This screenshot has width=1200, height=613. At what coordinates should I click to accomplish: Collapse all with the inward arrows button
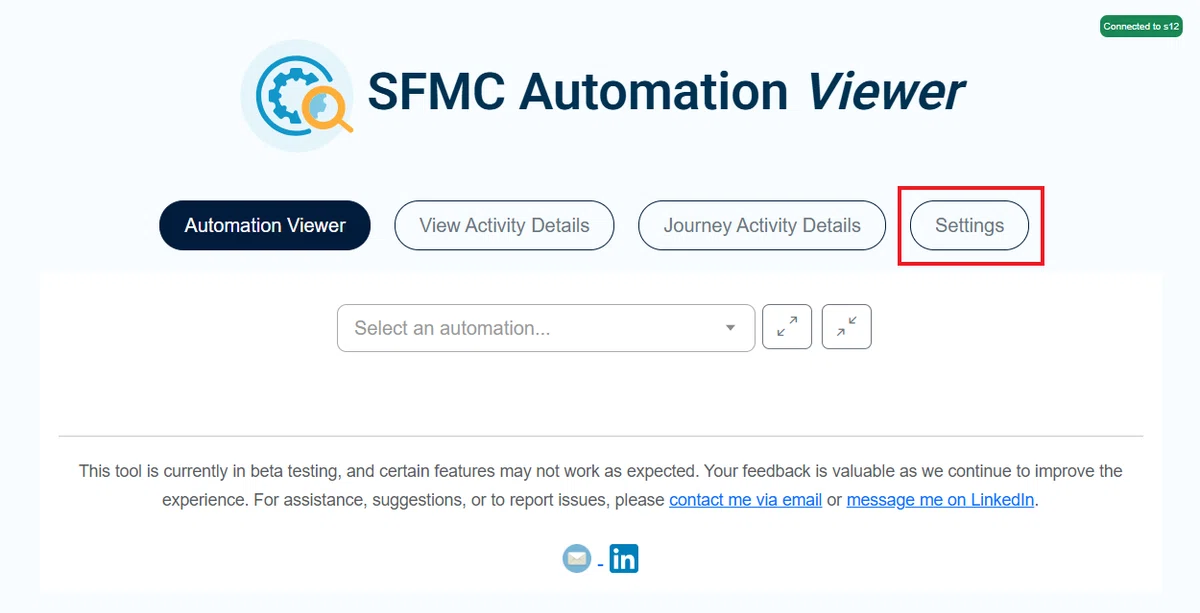(x=847, y=326)
